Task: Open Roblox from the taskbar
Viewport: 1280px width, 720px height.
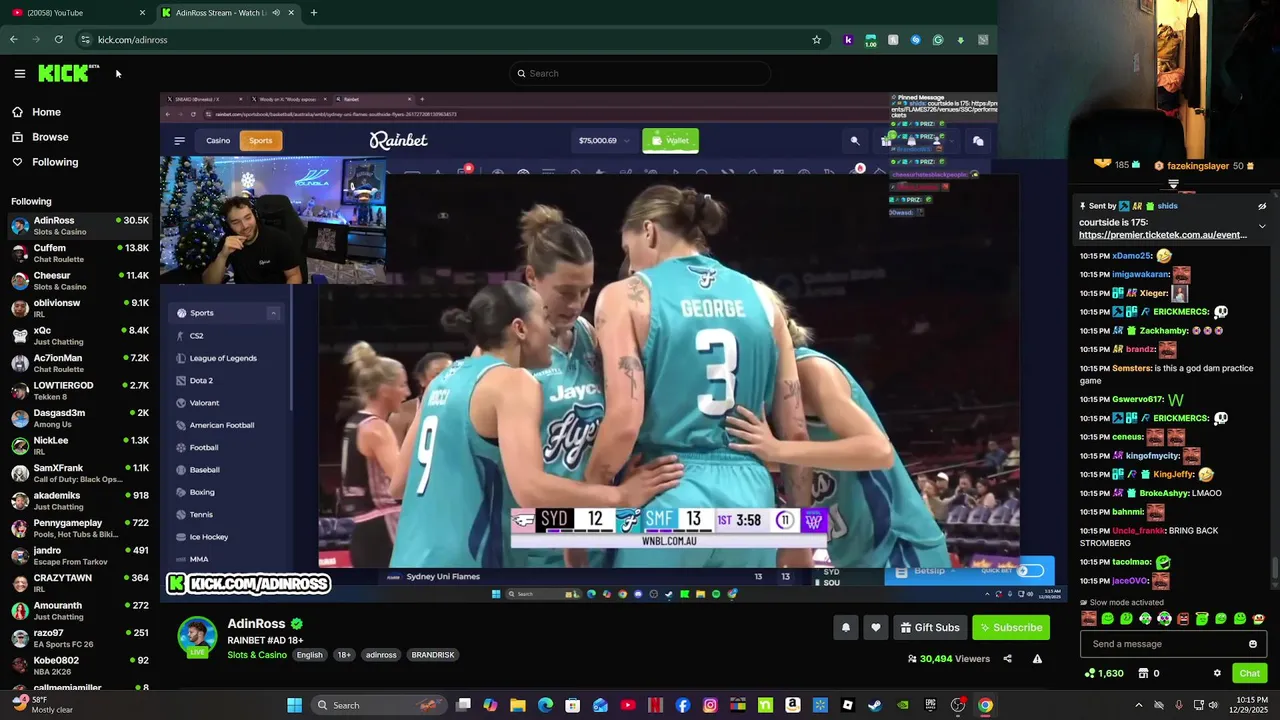Action: [x=848, y=705]
